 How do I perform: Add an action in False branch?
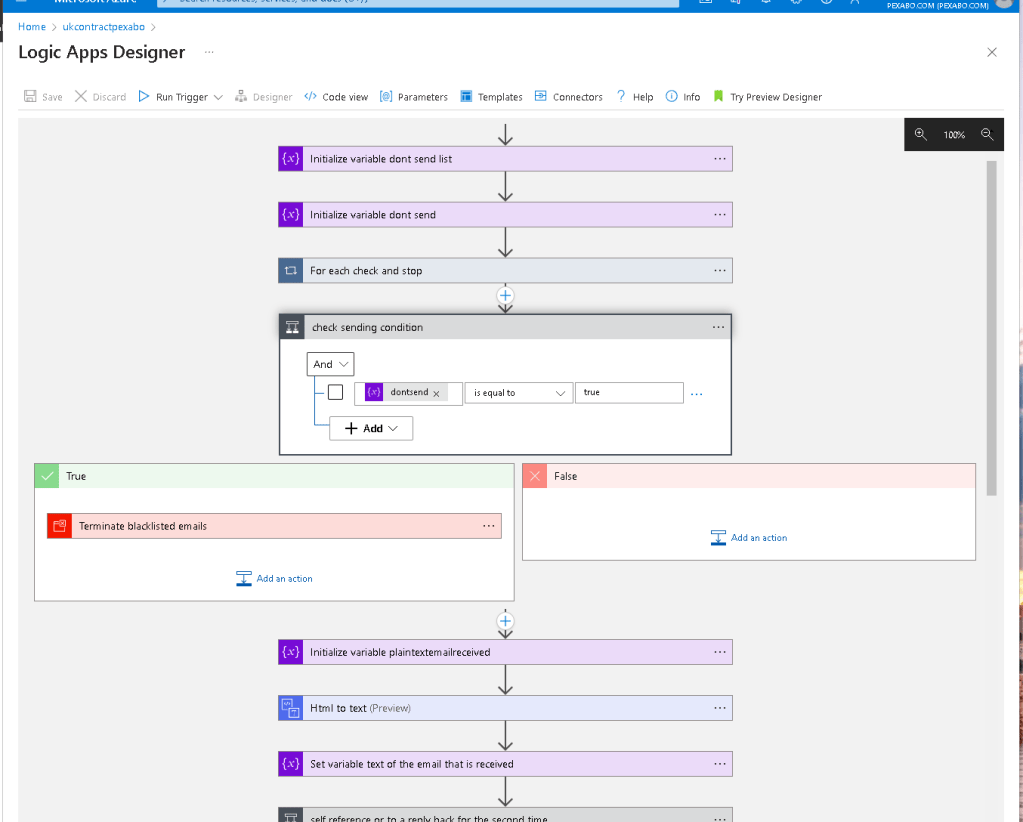(x=749, y=538)
